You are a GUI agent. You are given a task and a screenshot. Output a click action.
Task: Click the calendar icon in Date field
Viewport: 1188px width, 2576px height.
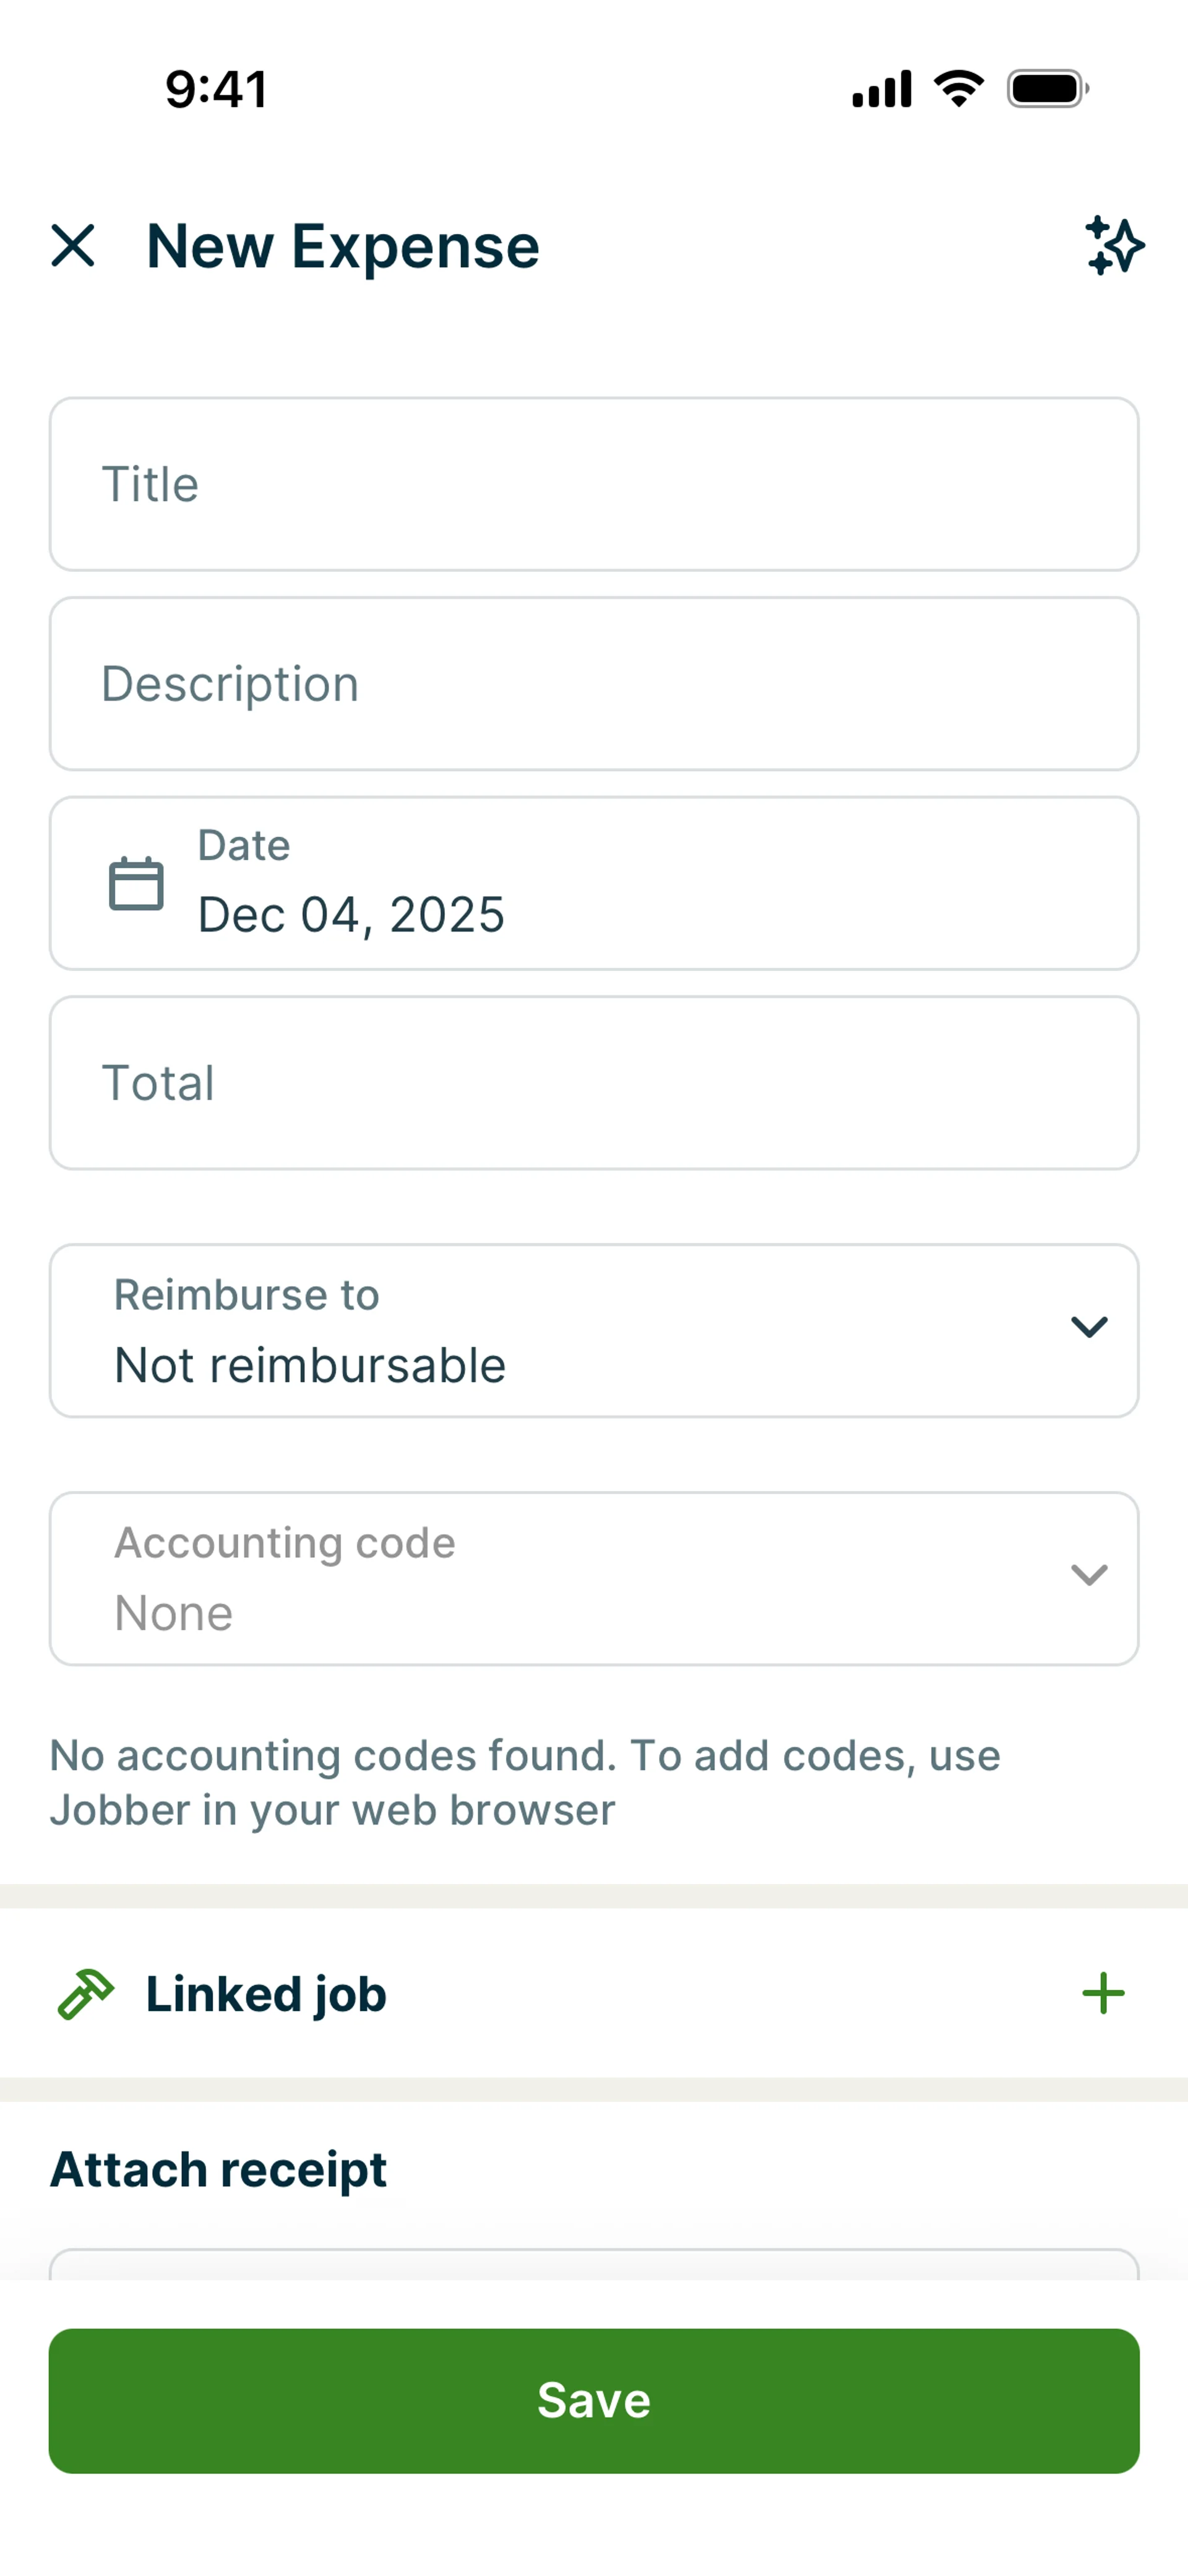[136, 883]
